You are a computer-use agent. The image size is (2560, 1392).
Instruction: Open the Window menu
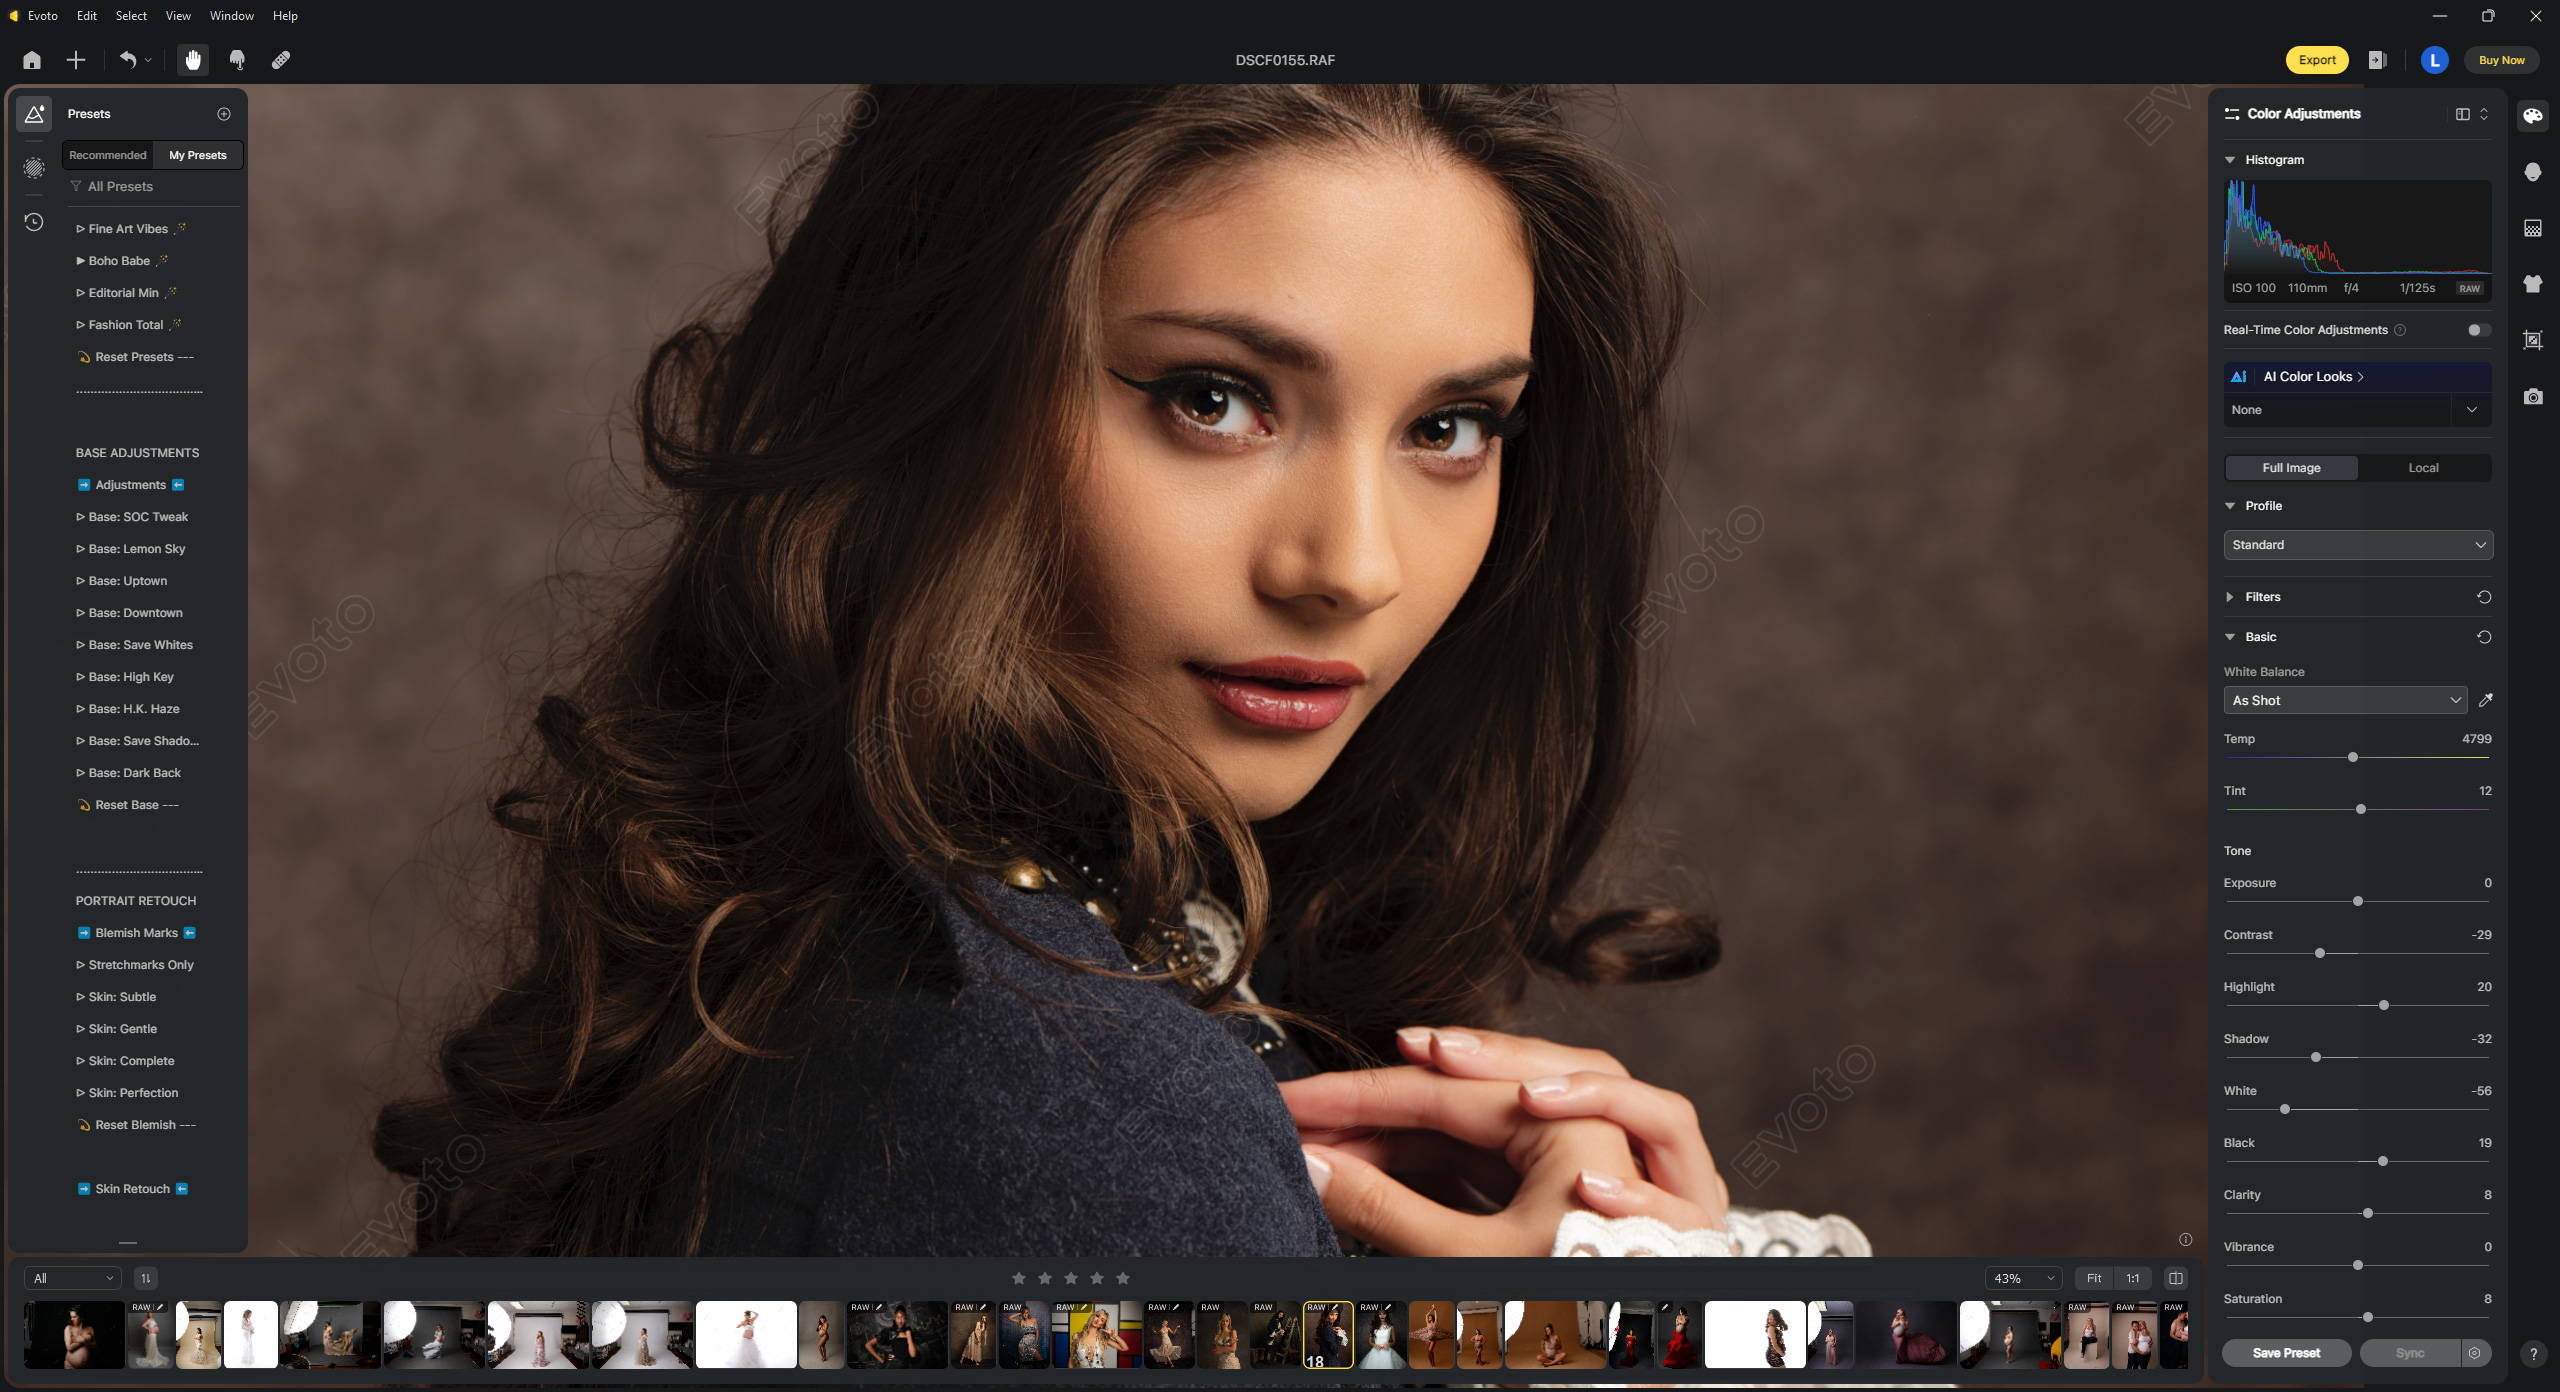coord(231,16)
